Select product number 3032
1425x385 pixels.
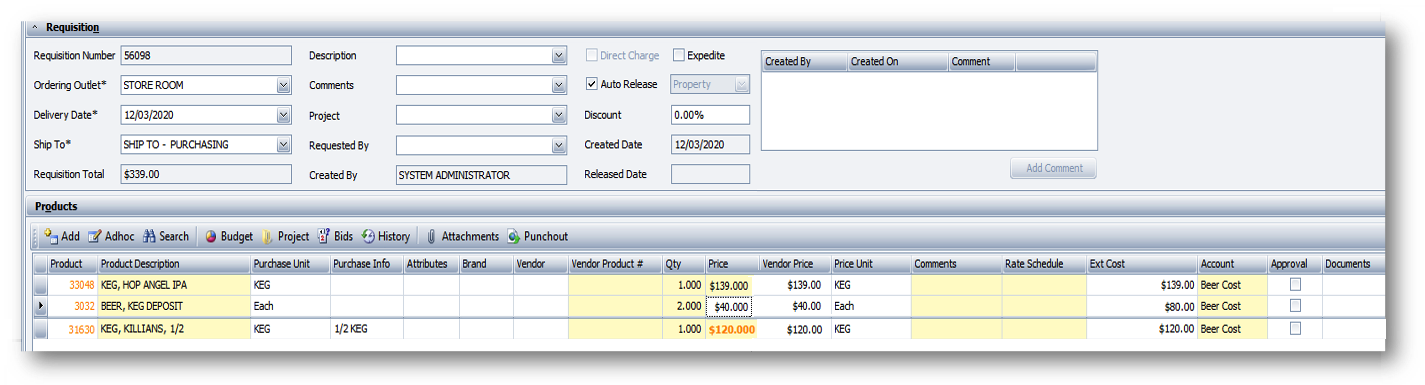pyautogui.click(x=84, y=306)
